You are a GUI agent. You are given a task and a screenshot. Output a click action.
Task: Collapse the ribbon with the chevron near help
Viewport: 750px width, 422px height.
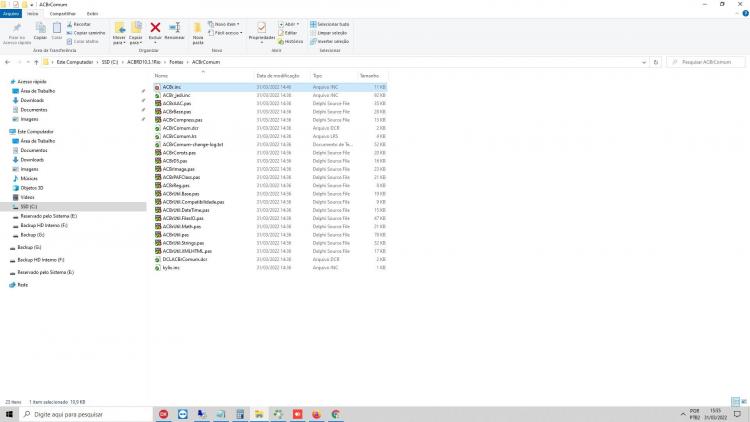pos(737,13)
